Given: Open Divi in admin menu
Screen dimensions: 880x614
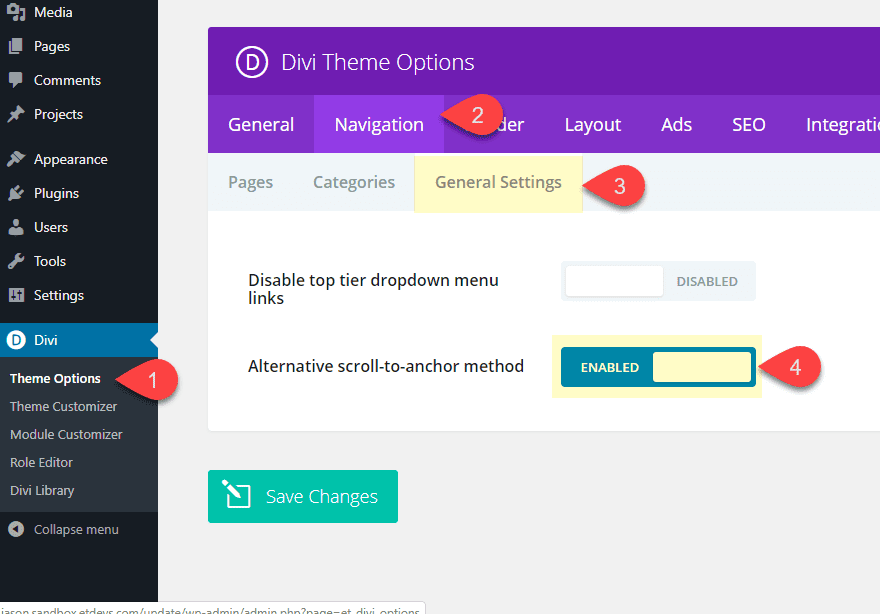Looking at the screenshot, I should coord(79,340).
